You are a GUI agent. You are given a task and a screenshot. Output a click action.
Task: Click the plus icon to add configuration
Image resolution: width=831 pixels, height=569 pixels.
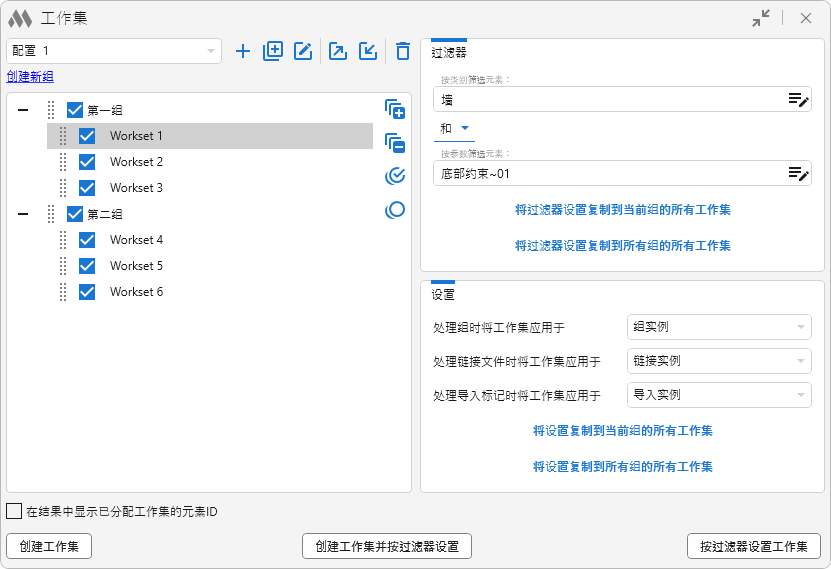coord(243,51)
